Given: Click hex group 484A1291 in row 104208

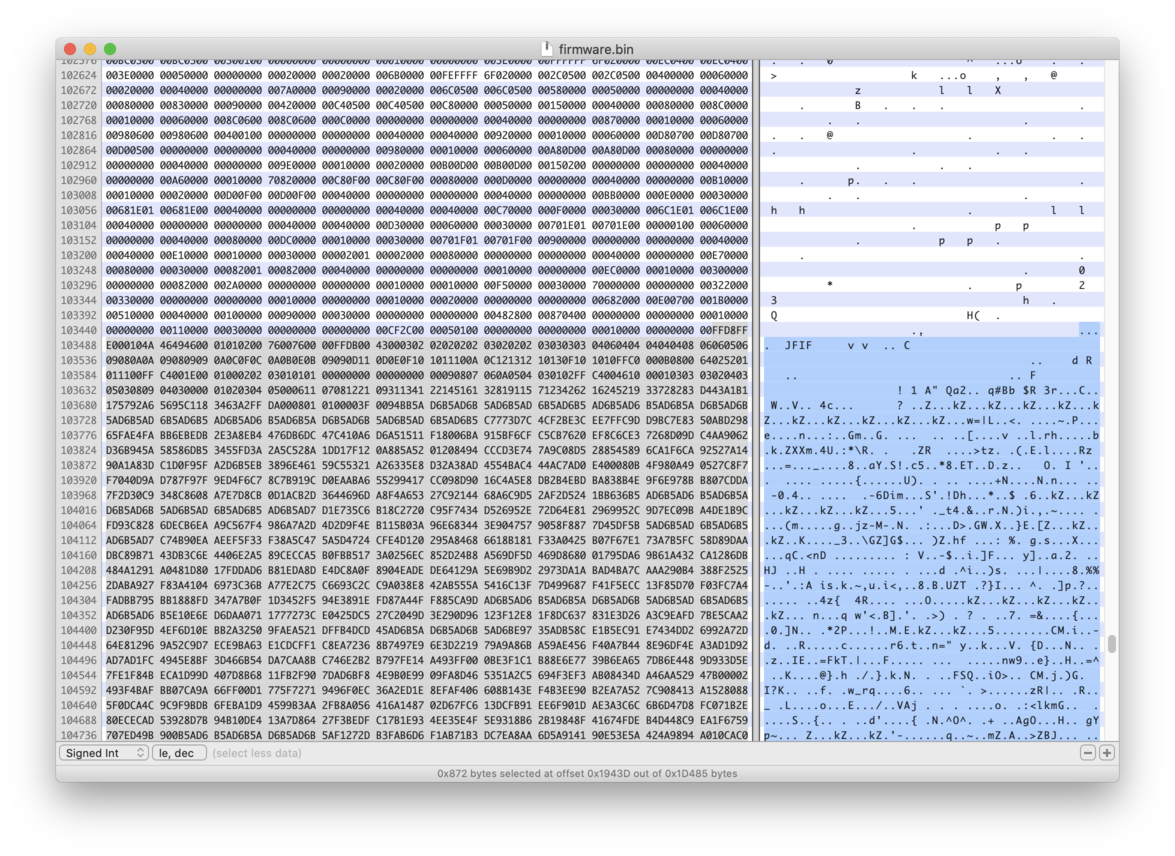Looking at the screenshot, I should tap(130, 570).
